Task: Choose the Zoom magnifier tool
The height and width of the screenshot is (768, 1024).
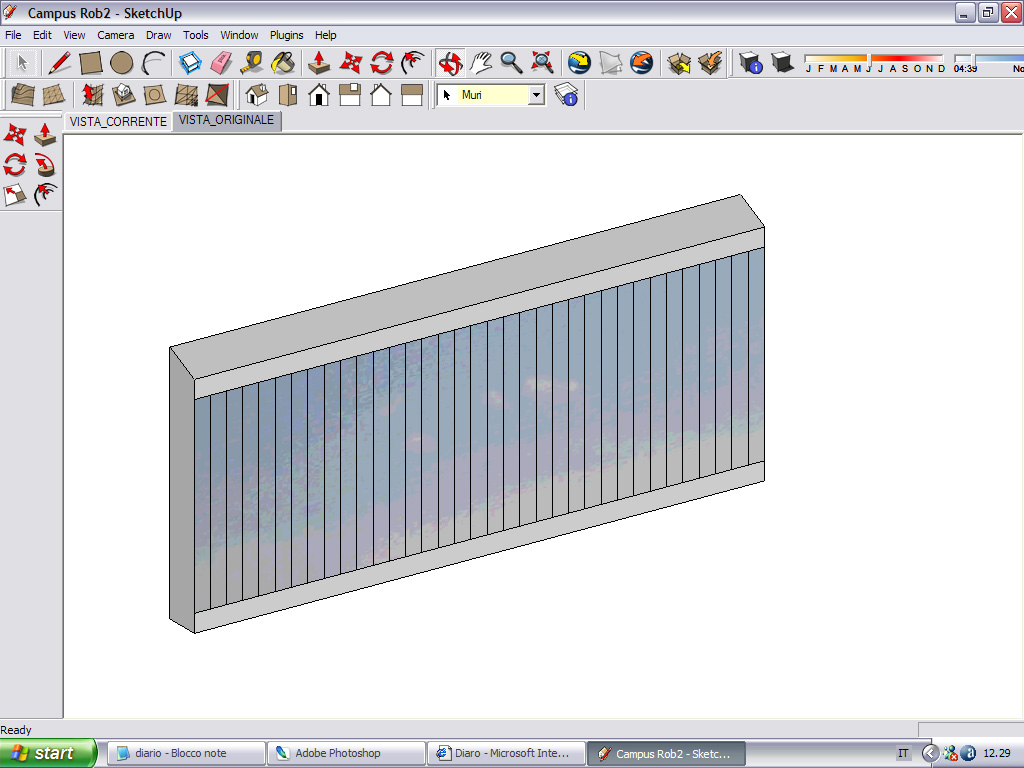Action: click(511, 63)
